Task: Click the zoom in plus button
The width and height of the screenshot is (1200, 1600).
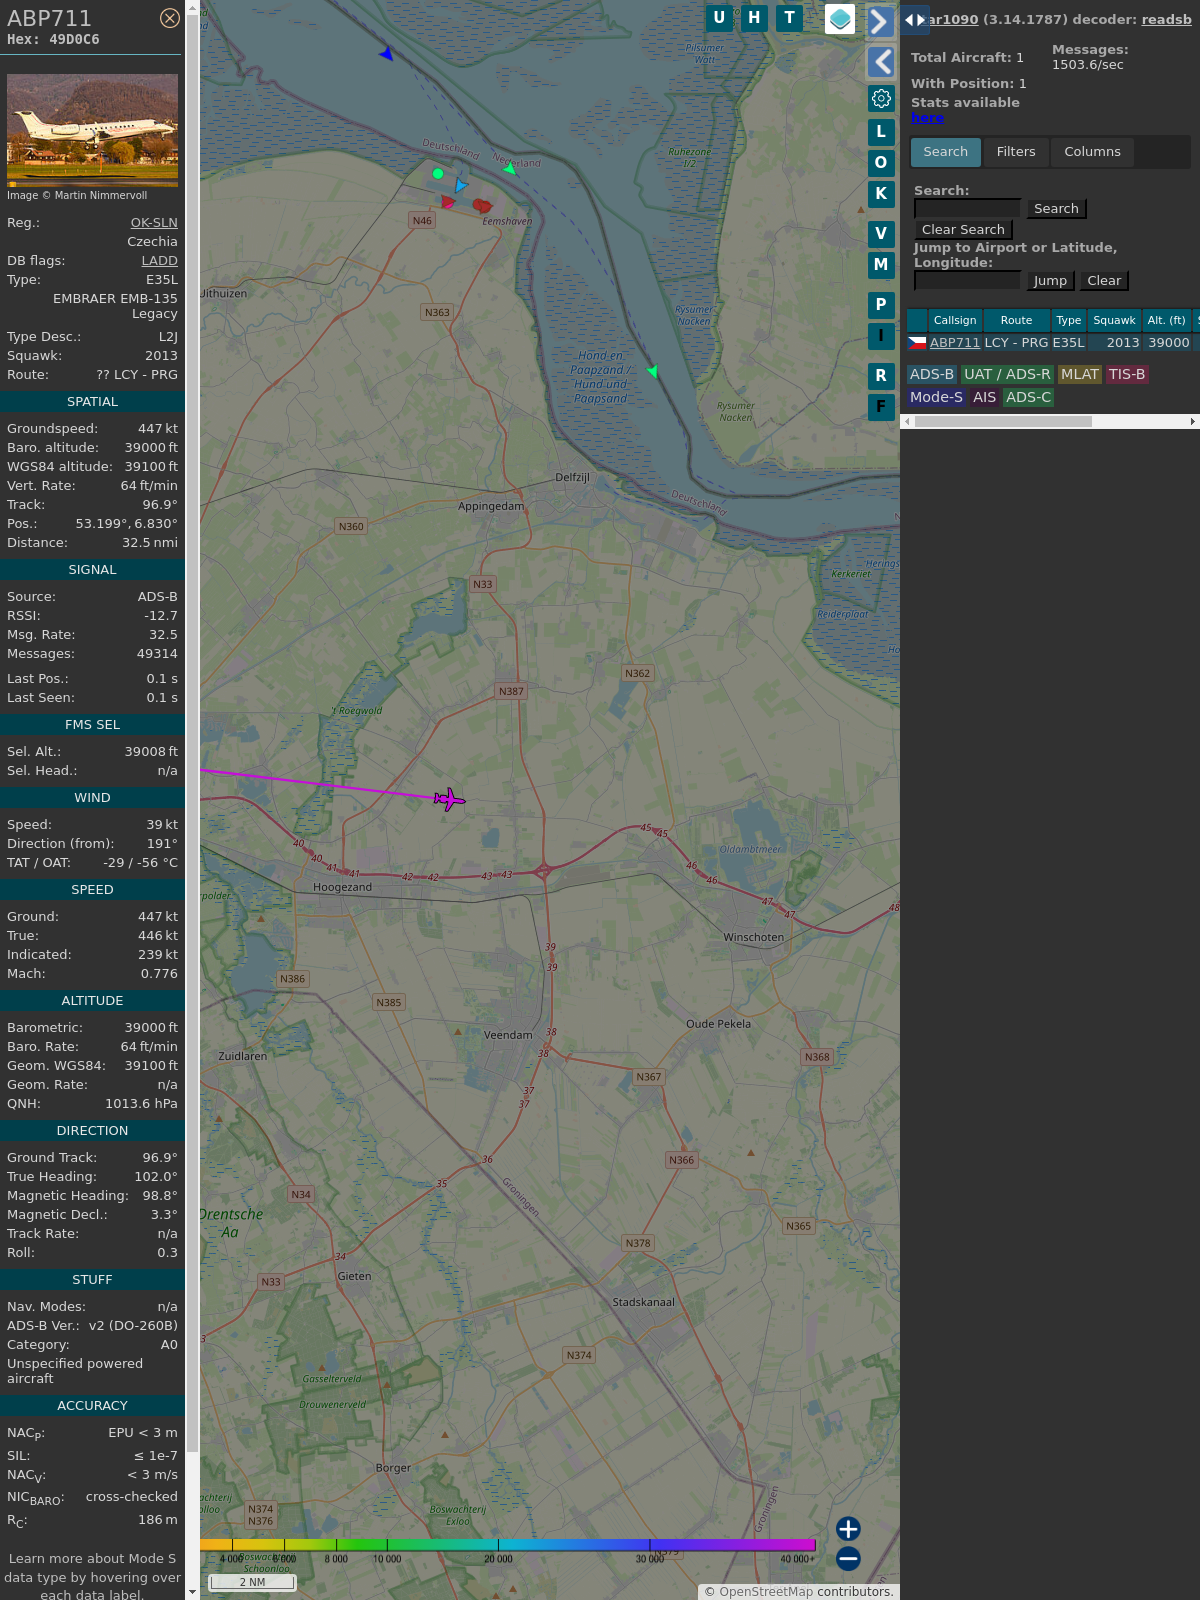Action: point(848,1528)
